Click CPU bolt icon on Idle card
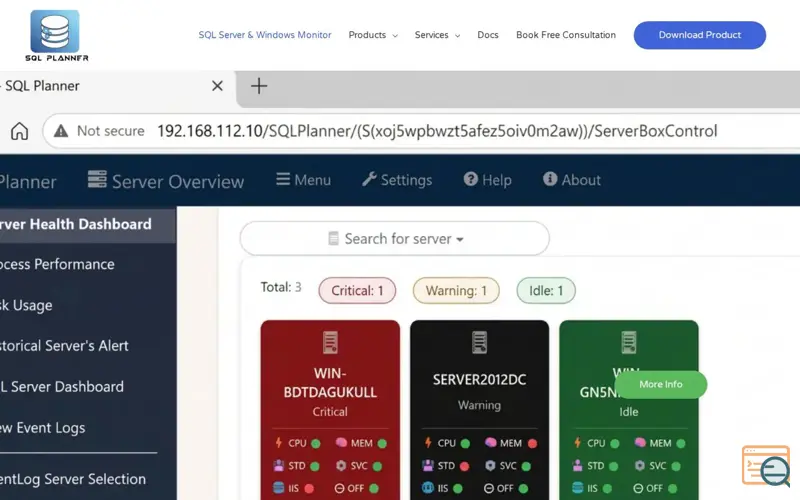 pyautogui.click(x=578, y=442)
